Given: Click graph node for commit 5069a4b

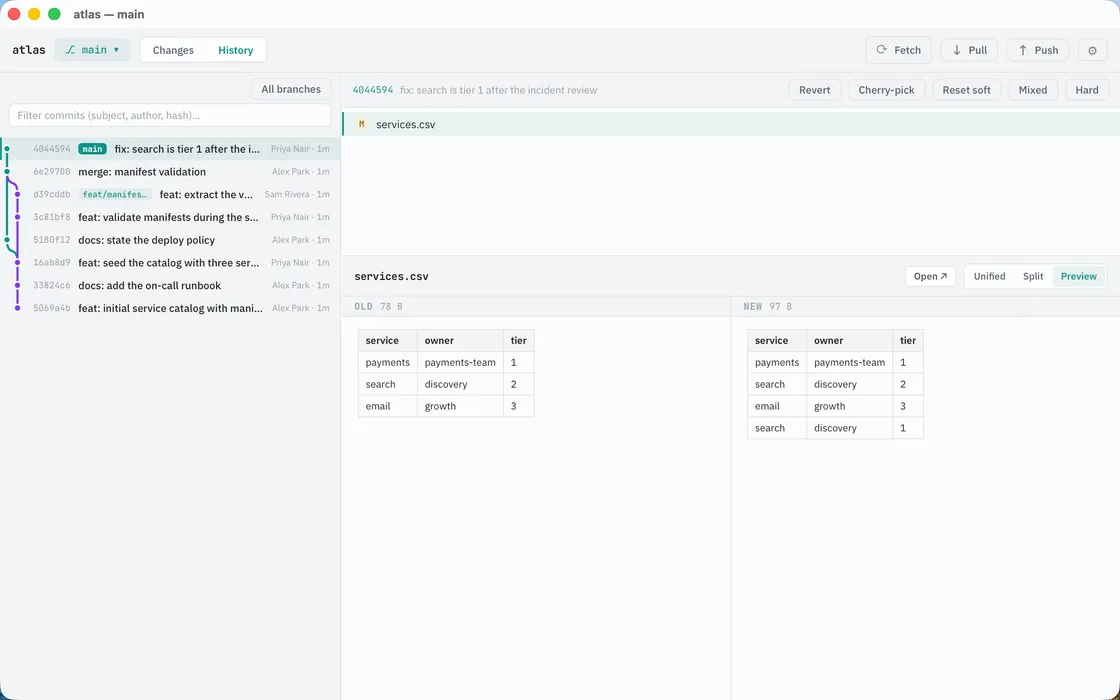Looking at the screenshot, I should click(x=18, y=308).
